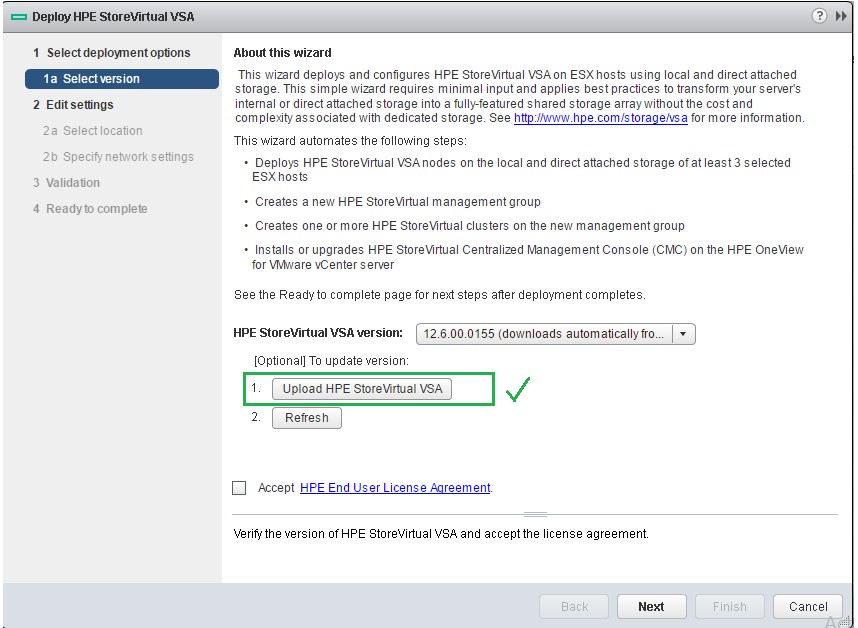The width and height of the screenshot is (858, 628).
Task: Select the 3 Validation step
Action: 70,183
